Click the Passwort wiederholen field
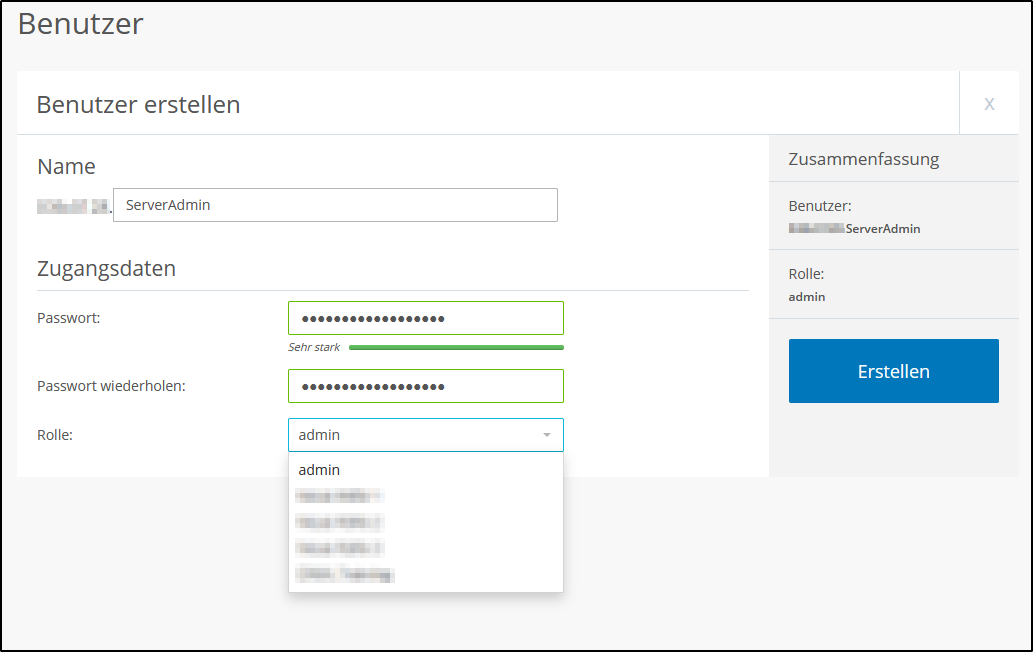1033x652 pixels. pyautogui.click(x=425, y=386)
